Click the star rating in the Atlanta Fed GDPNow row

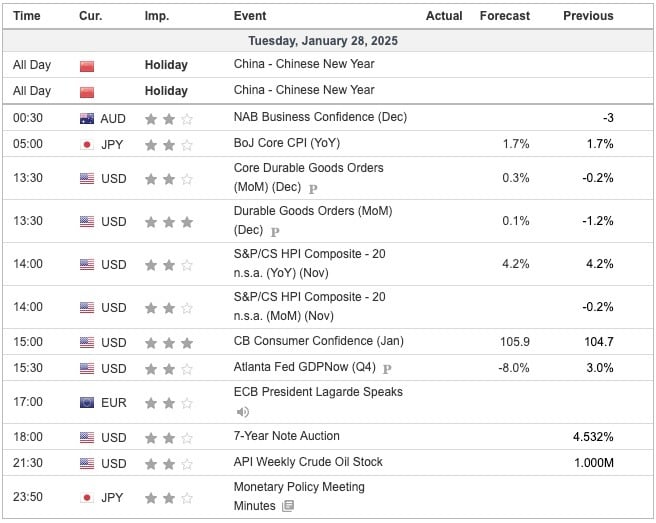[169, 369]
